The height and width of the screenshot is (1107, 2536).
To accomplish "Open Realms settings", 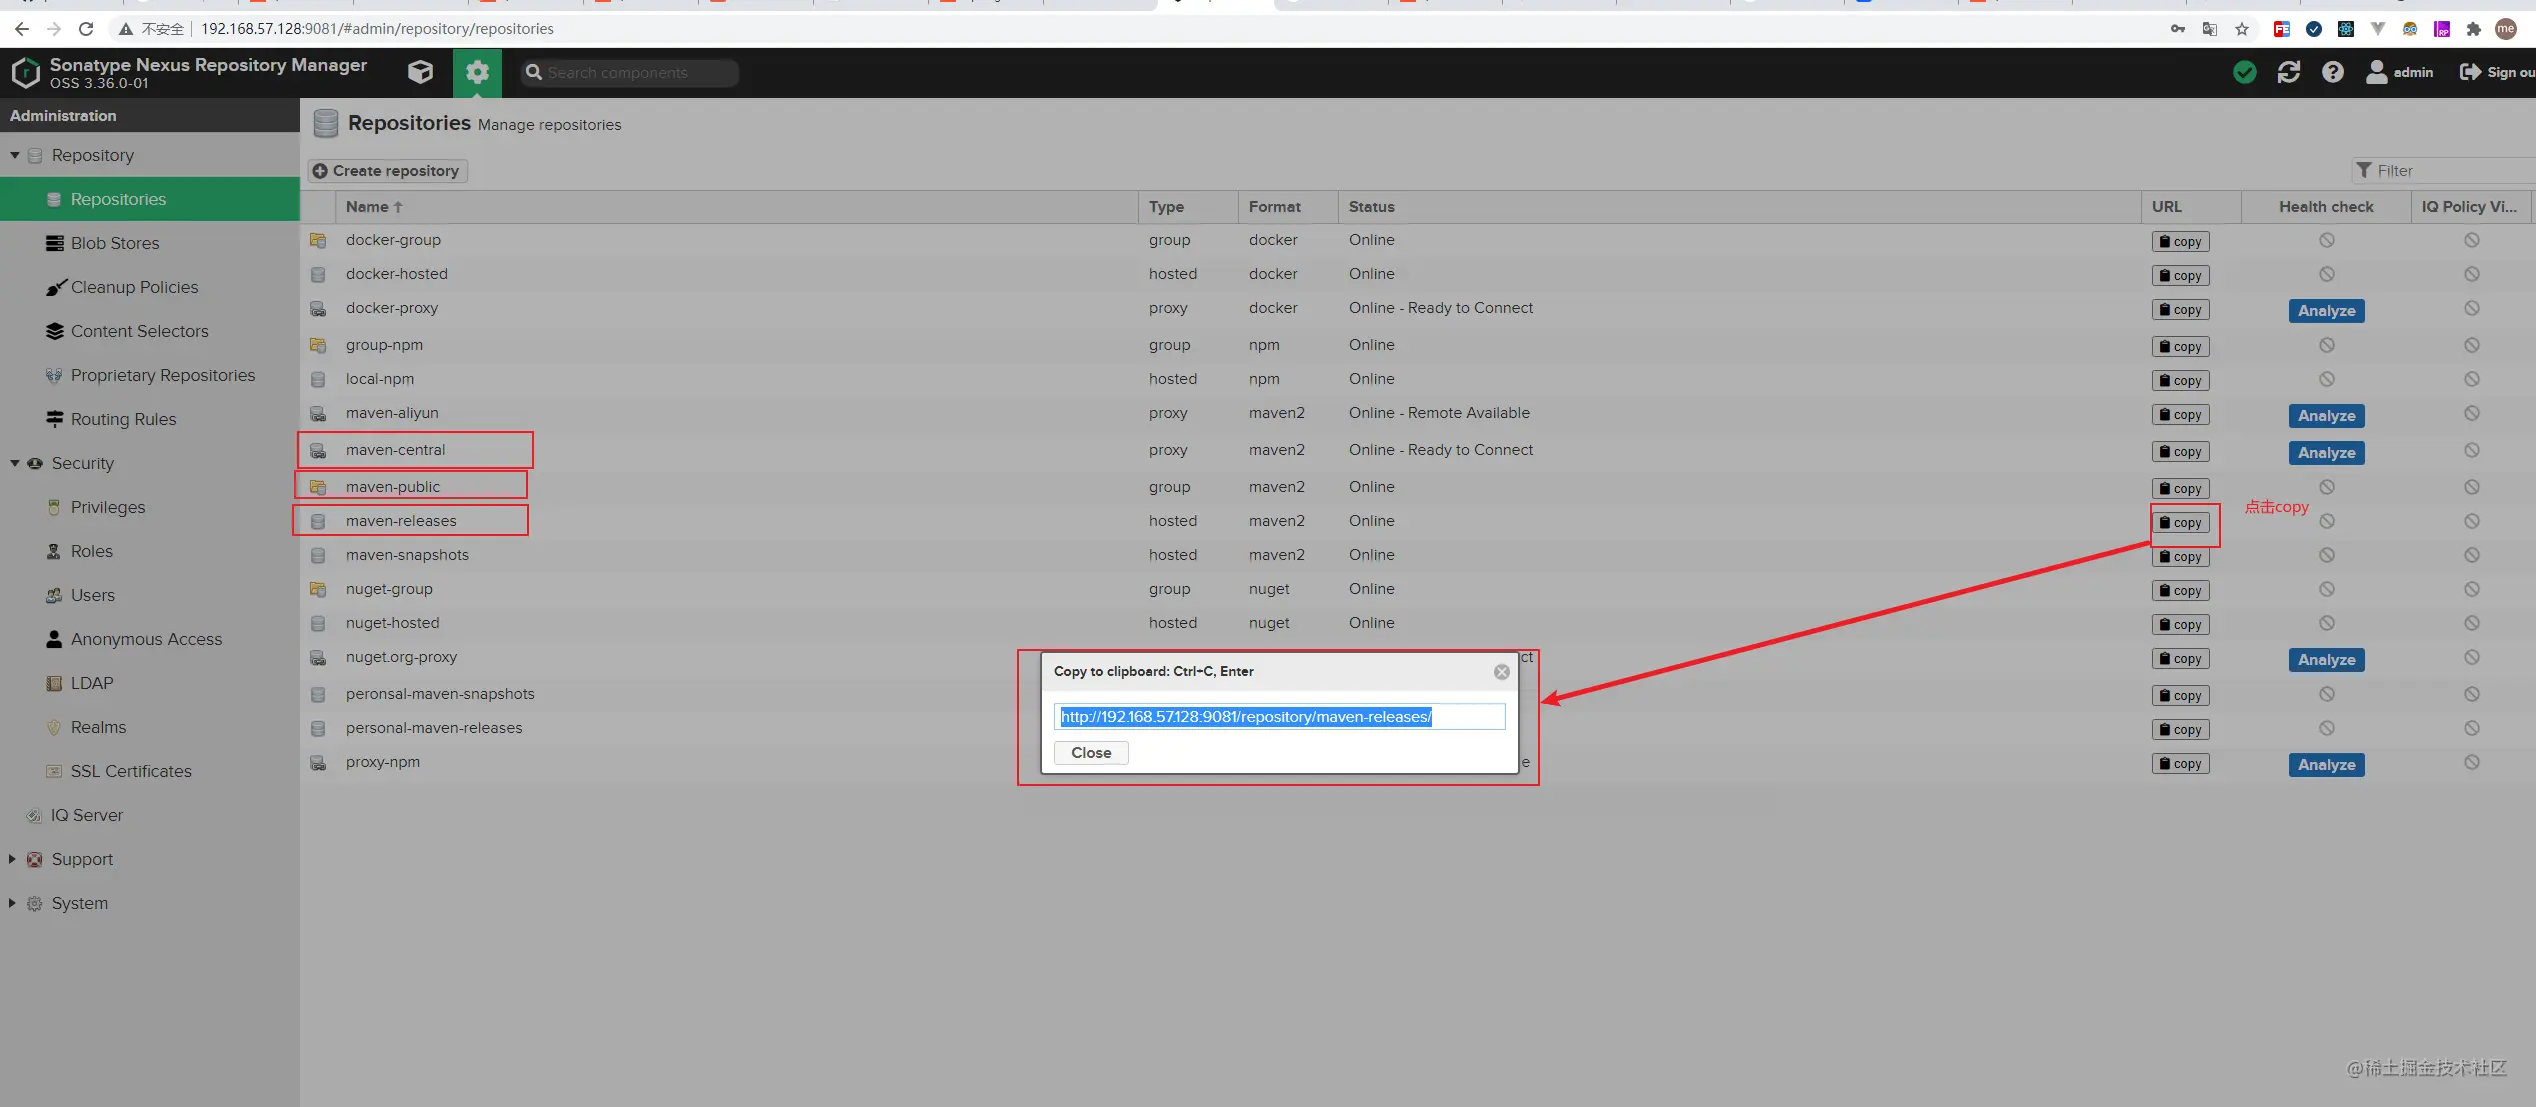I will [x=150, y=727].
